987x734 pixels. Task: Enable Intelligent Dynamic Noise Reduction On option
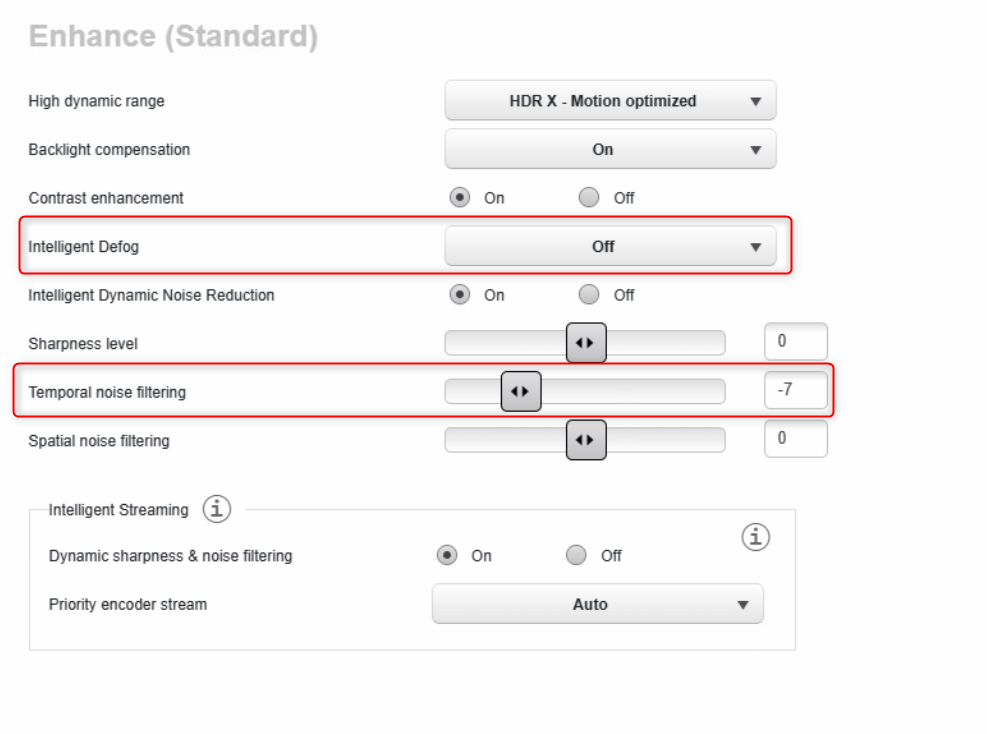460,295
